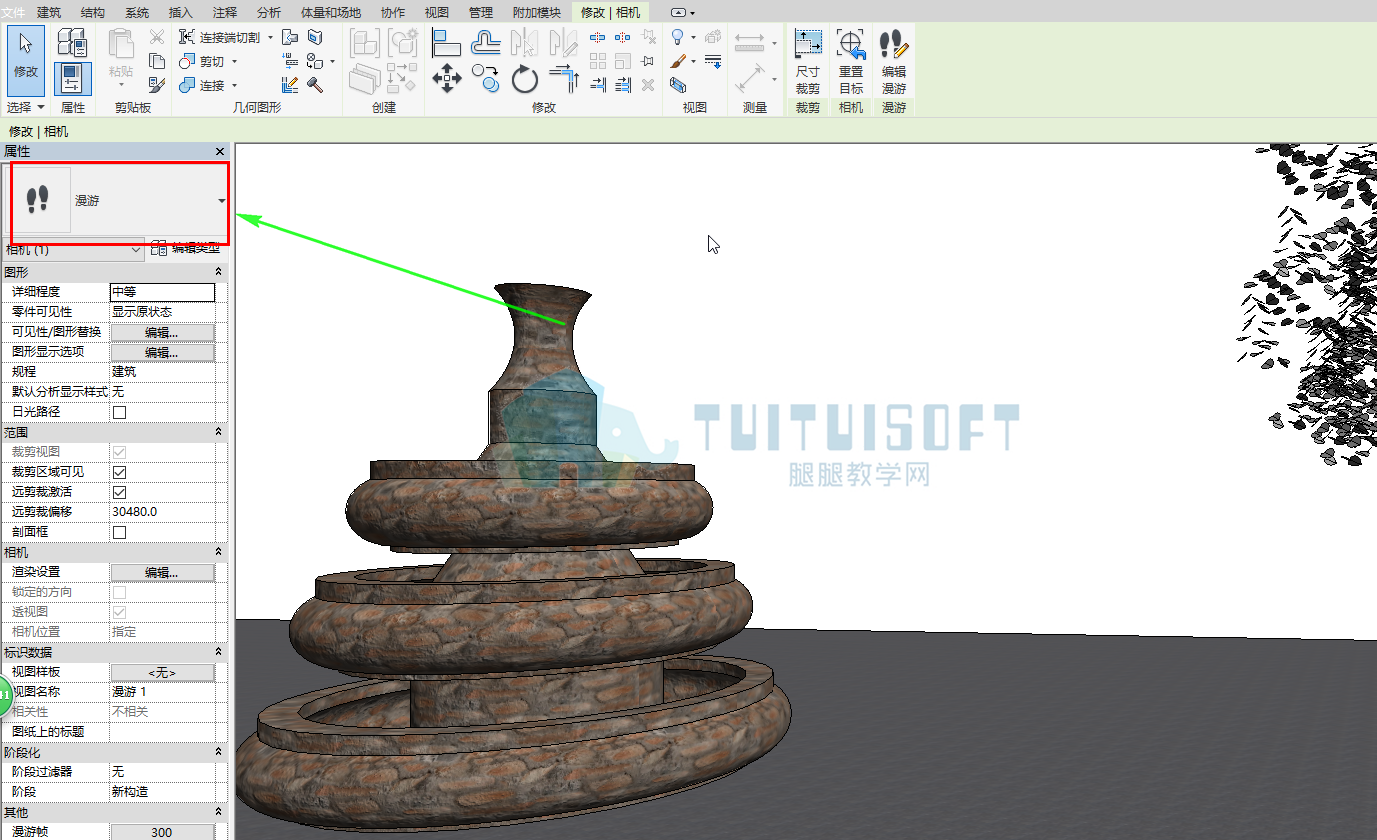
Task: Close the 属性 properties panel
Action: click(x=220, y=151)
